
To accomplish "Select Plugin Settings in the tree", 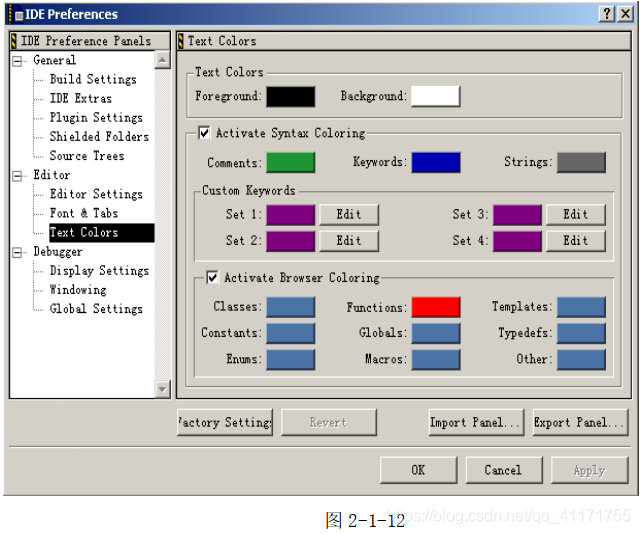I will (96, 118).
